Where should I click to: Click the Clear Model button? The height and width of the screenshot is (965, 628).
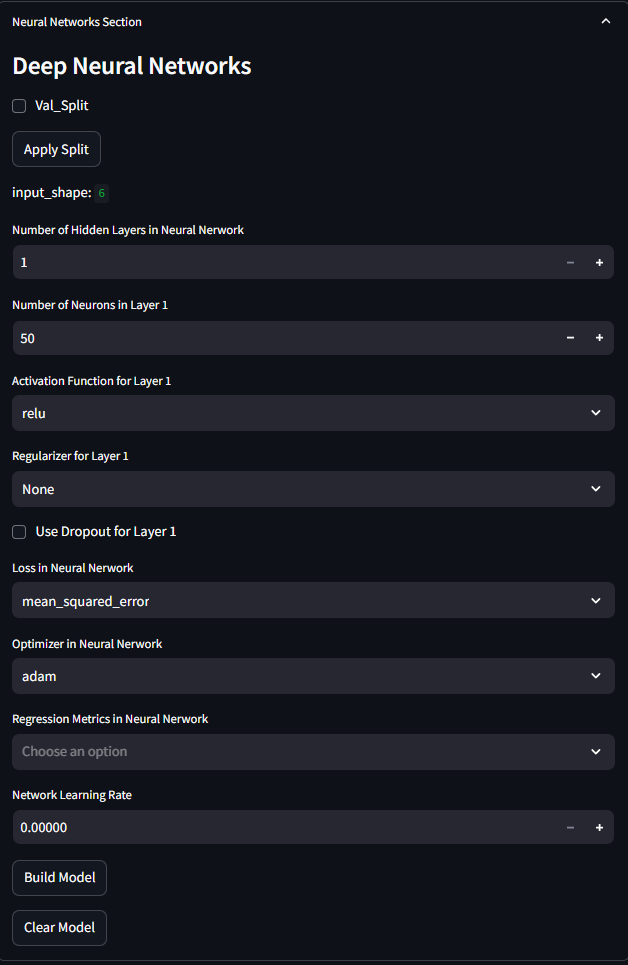tap(59, 927)
